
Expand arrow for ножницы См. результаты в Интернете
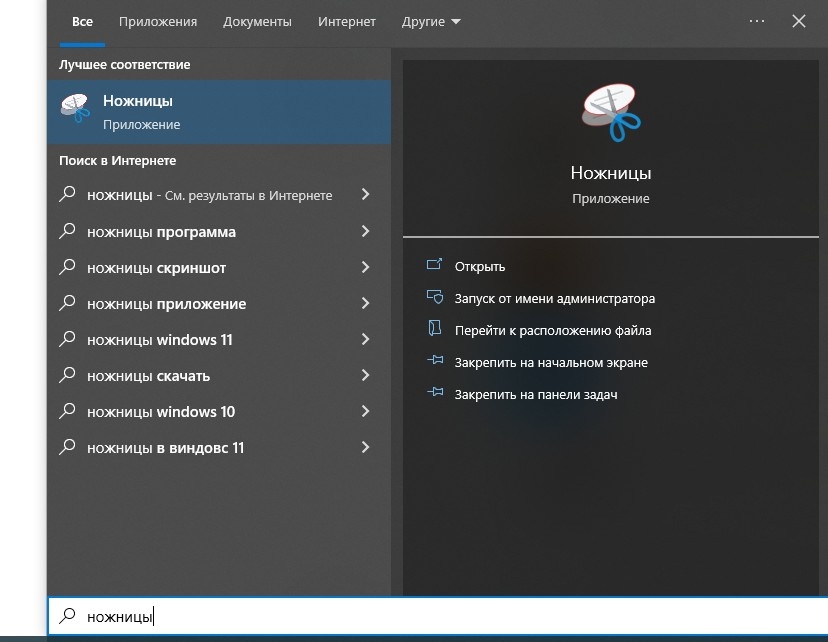pos(365,194)
